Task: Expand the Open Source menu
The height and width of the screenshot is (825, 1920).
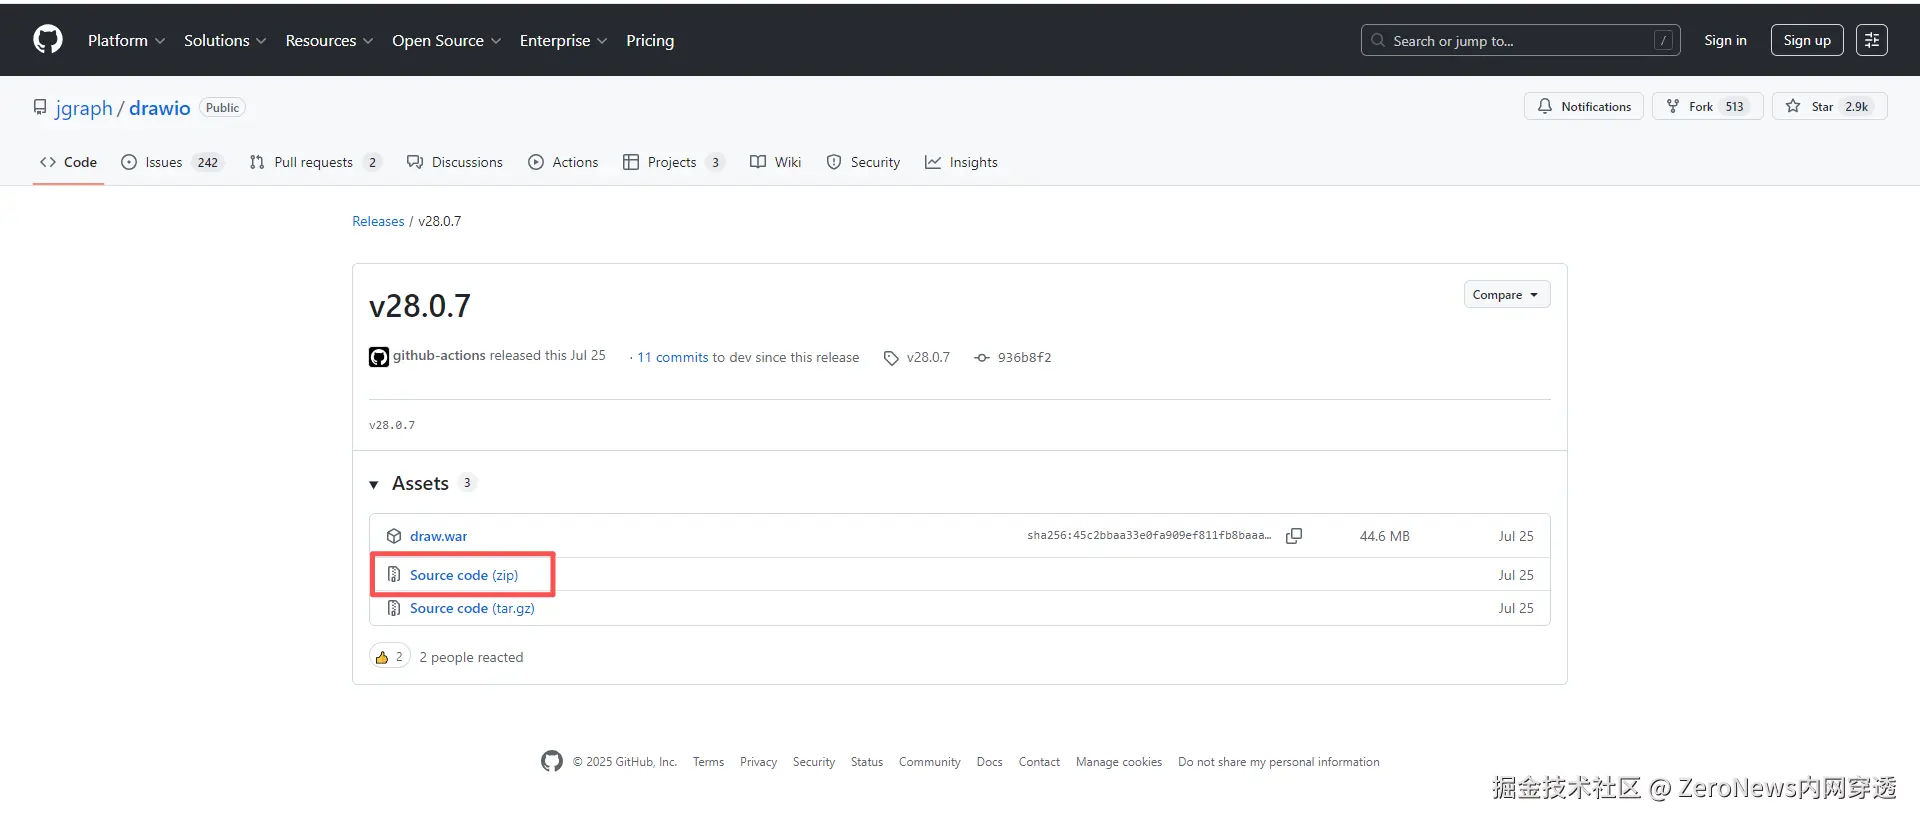Action: (446, 40)
